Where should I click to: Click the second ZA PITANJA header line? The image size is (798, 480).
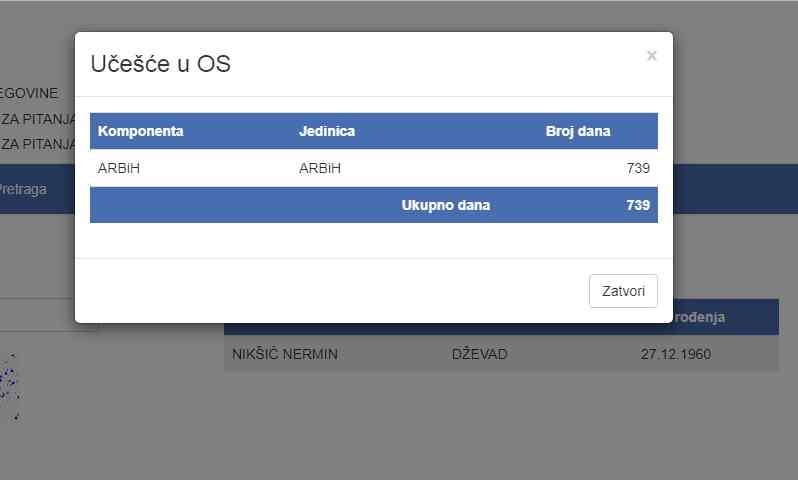tap(38, 144)
